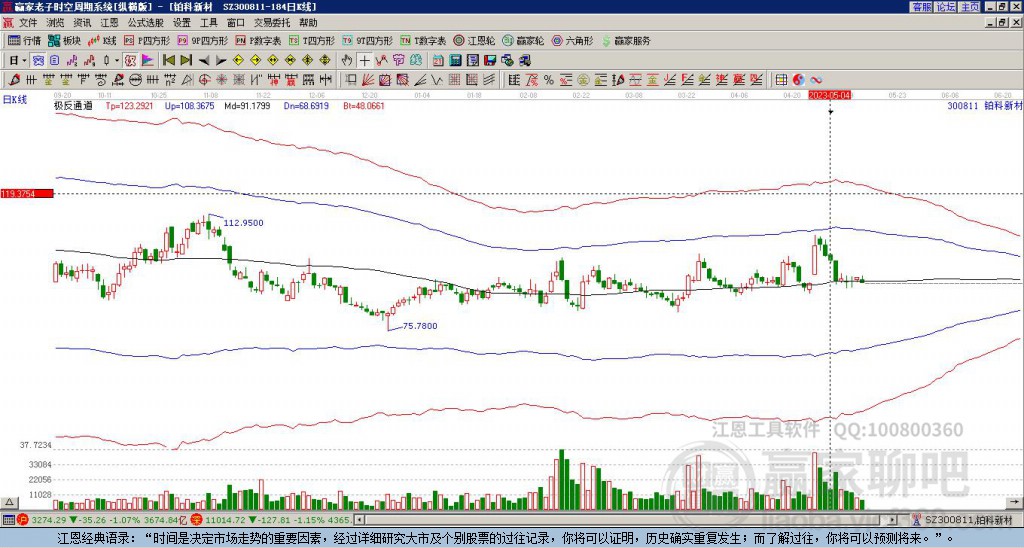Click the 2023-05-04 date marker
This screenshot has height=548, width=1024.
(x=829, y=95)
